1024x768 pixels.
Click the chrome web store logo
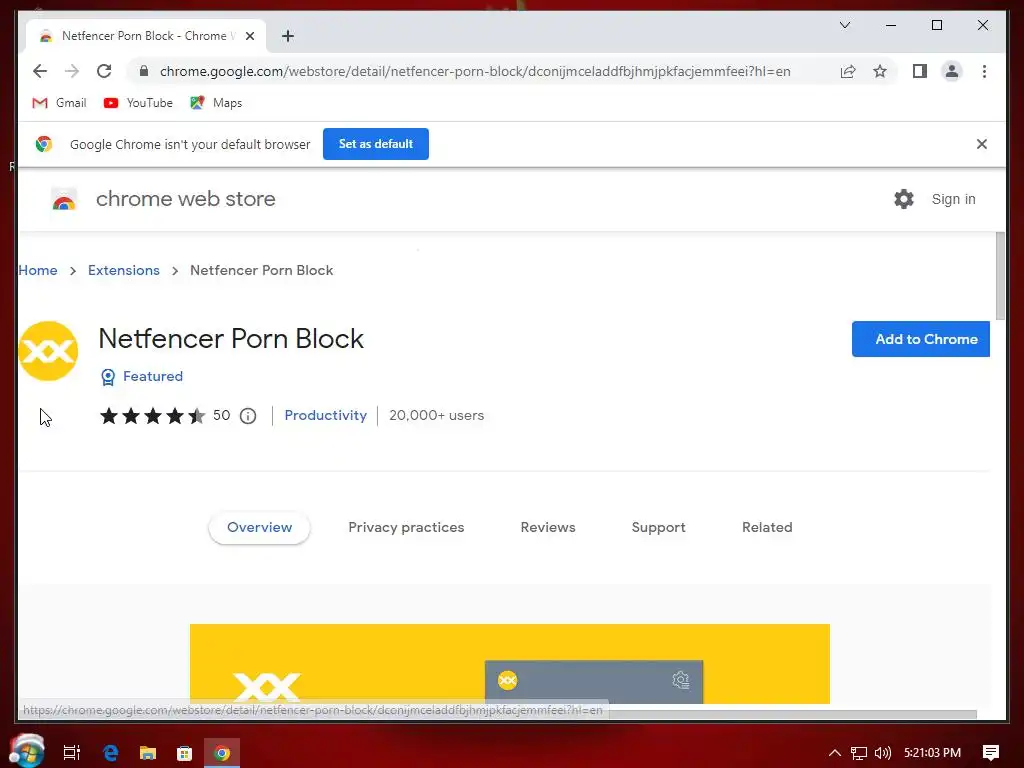pos(163,199)
